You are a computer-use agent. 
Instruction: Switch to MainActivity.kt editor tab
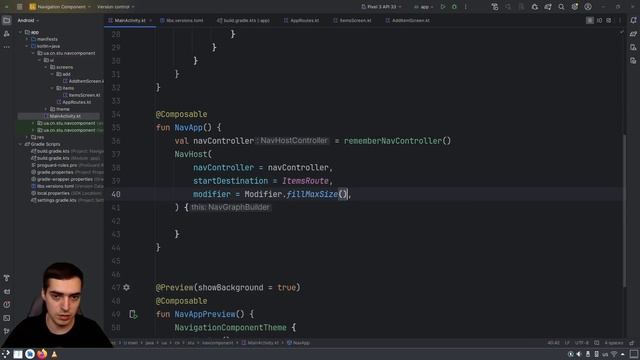pyautogui.click(x=130, y=20)
